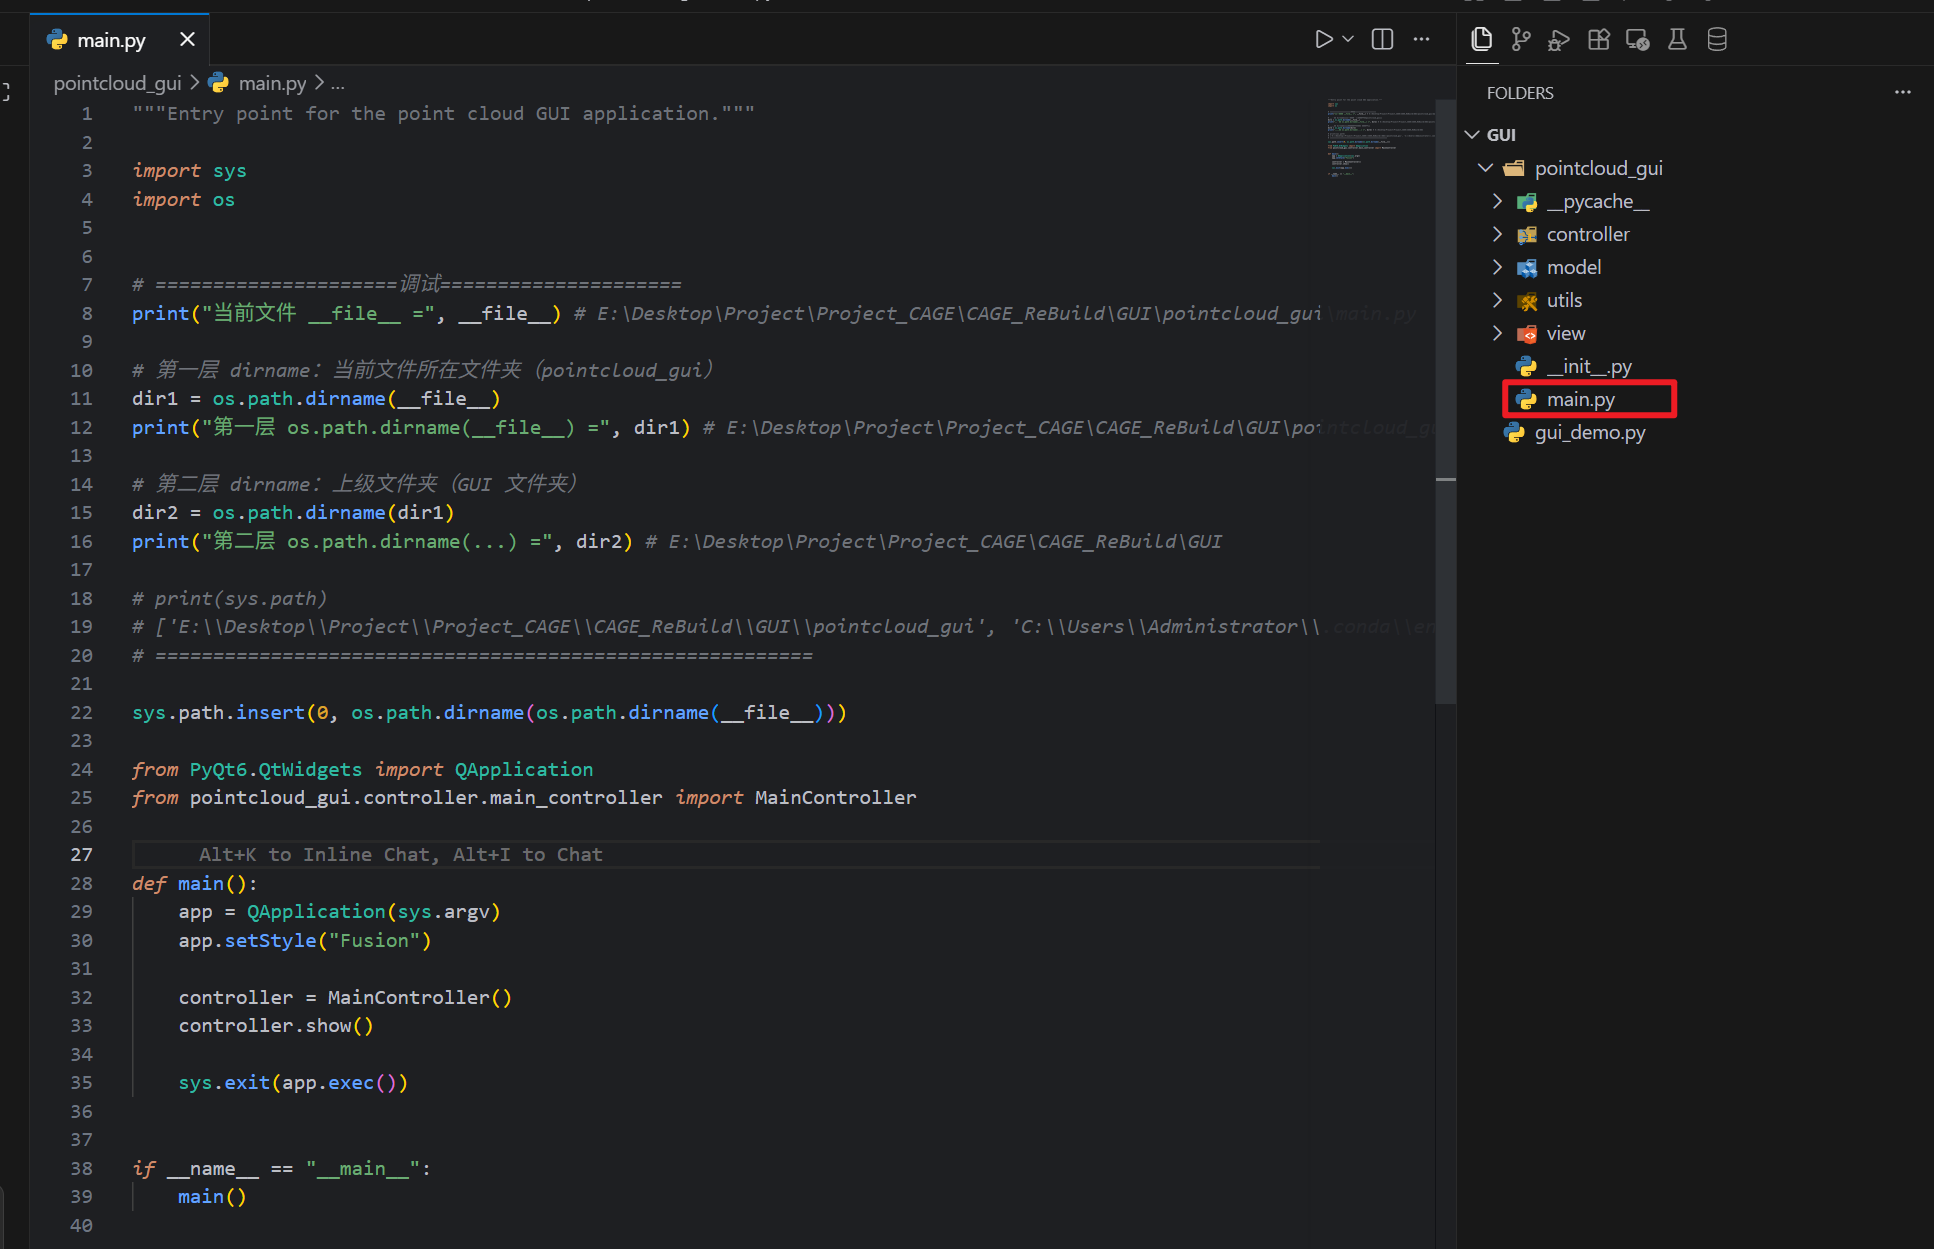The width and height of the screenshot is (1934, 1249).
Task: Select main.py in the file tree
Action: coord(1580,399)
